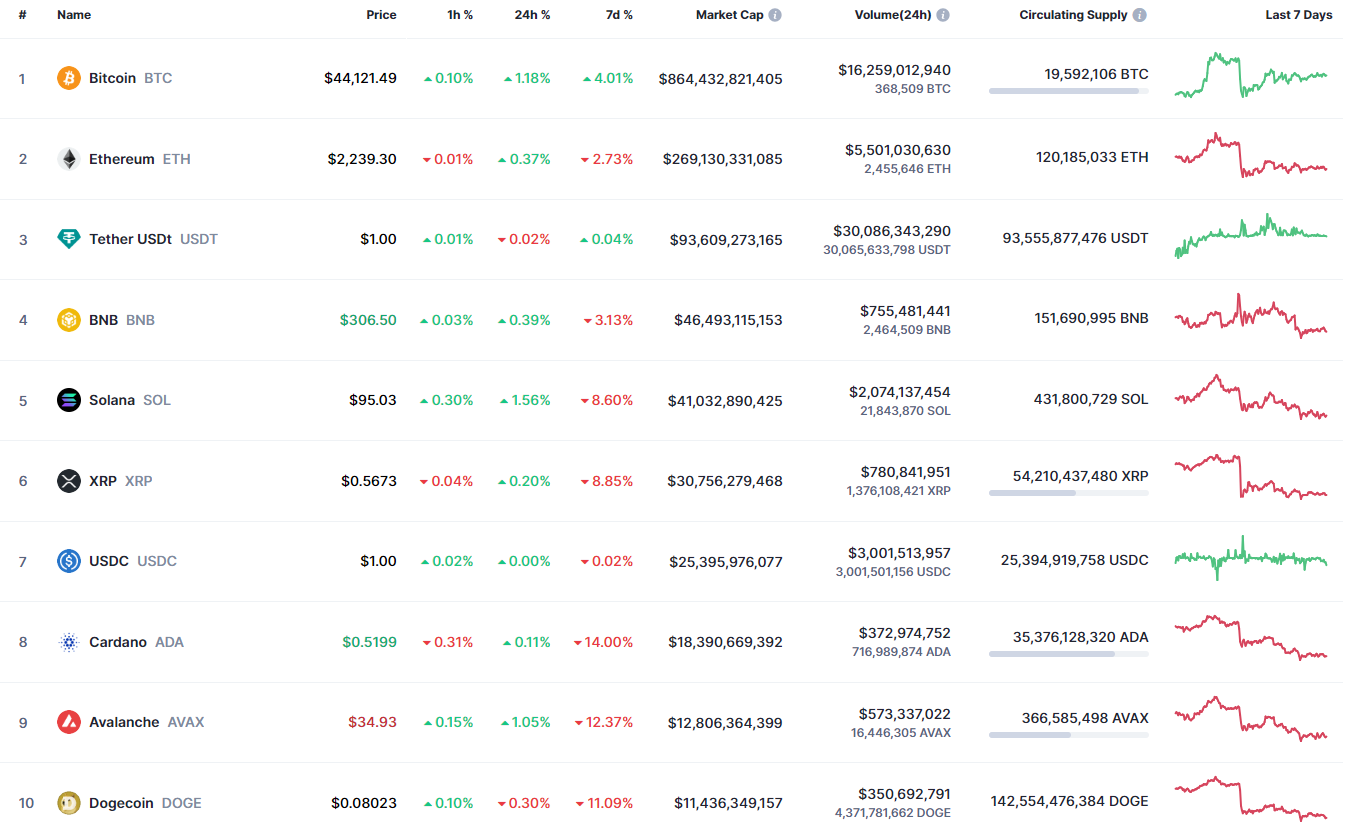Open Bitcoin's last 7 days sparkline chart

(1251, 76)
